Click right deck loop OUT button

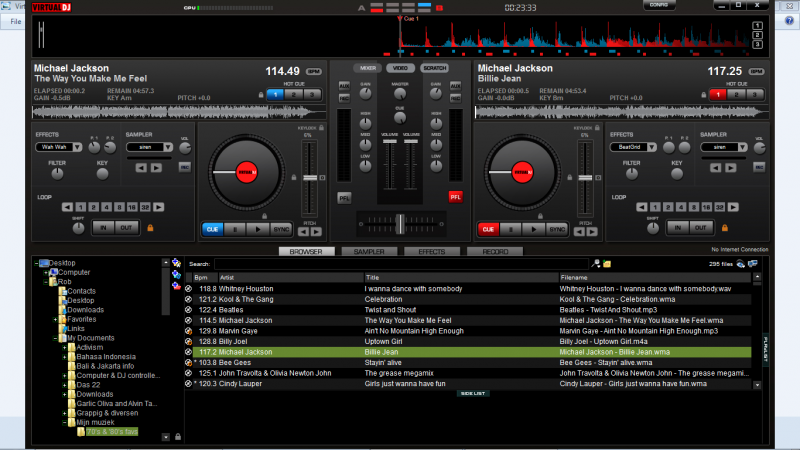[x=701, y=228]
